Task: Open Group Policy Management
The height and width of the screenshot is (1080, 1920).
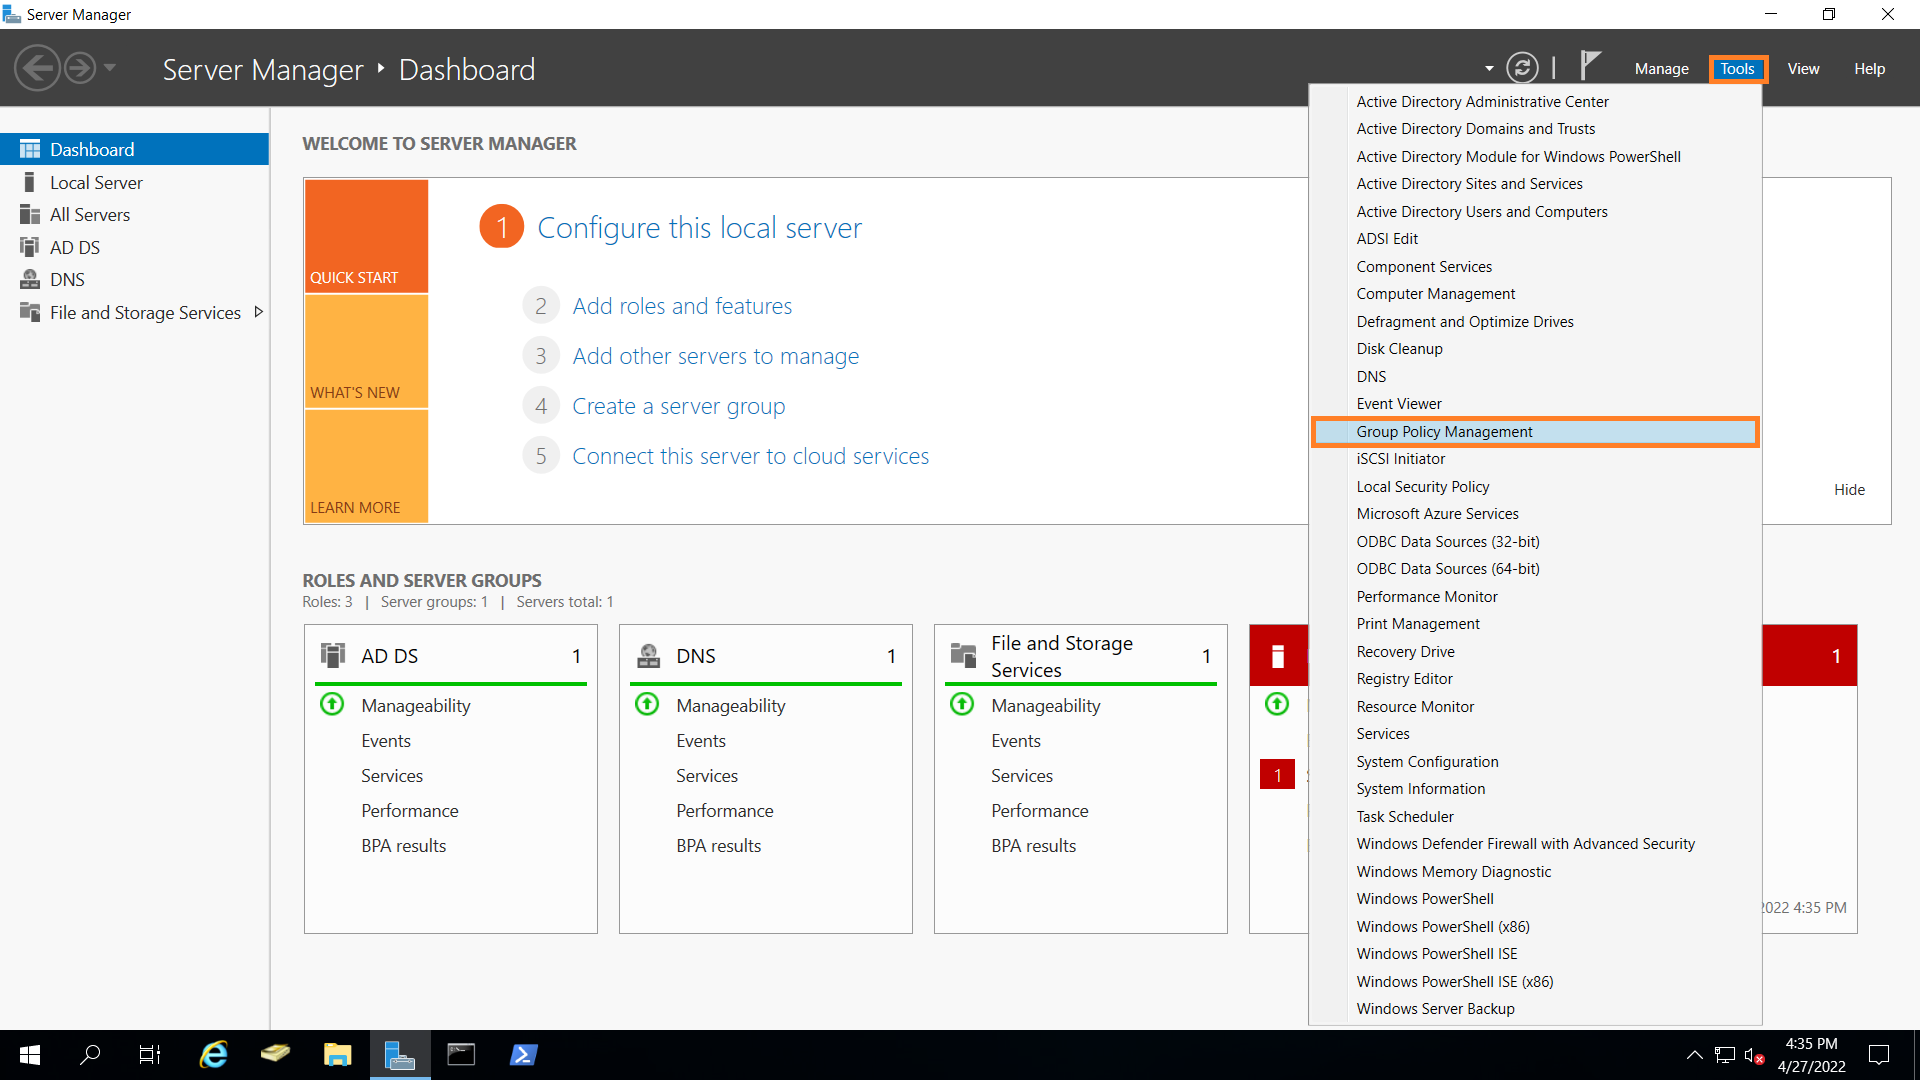Action: [x=1535, y=431]
